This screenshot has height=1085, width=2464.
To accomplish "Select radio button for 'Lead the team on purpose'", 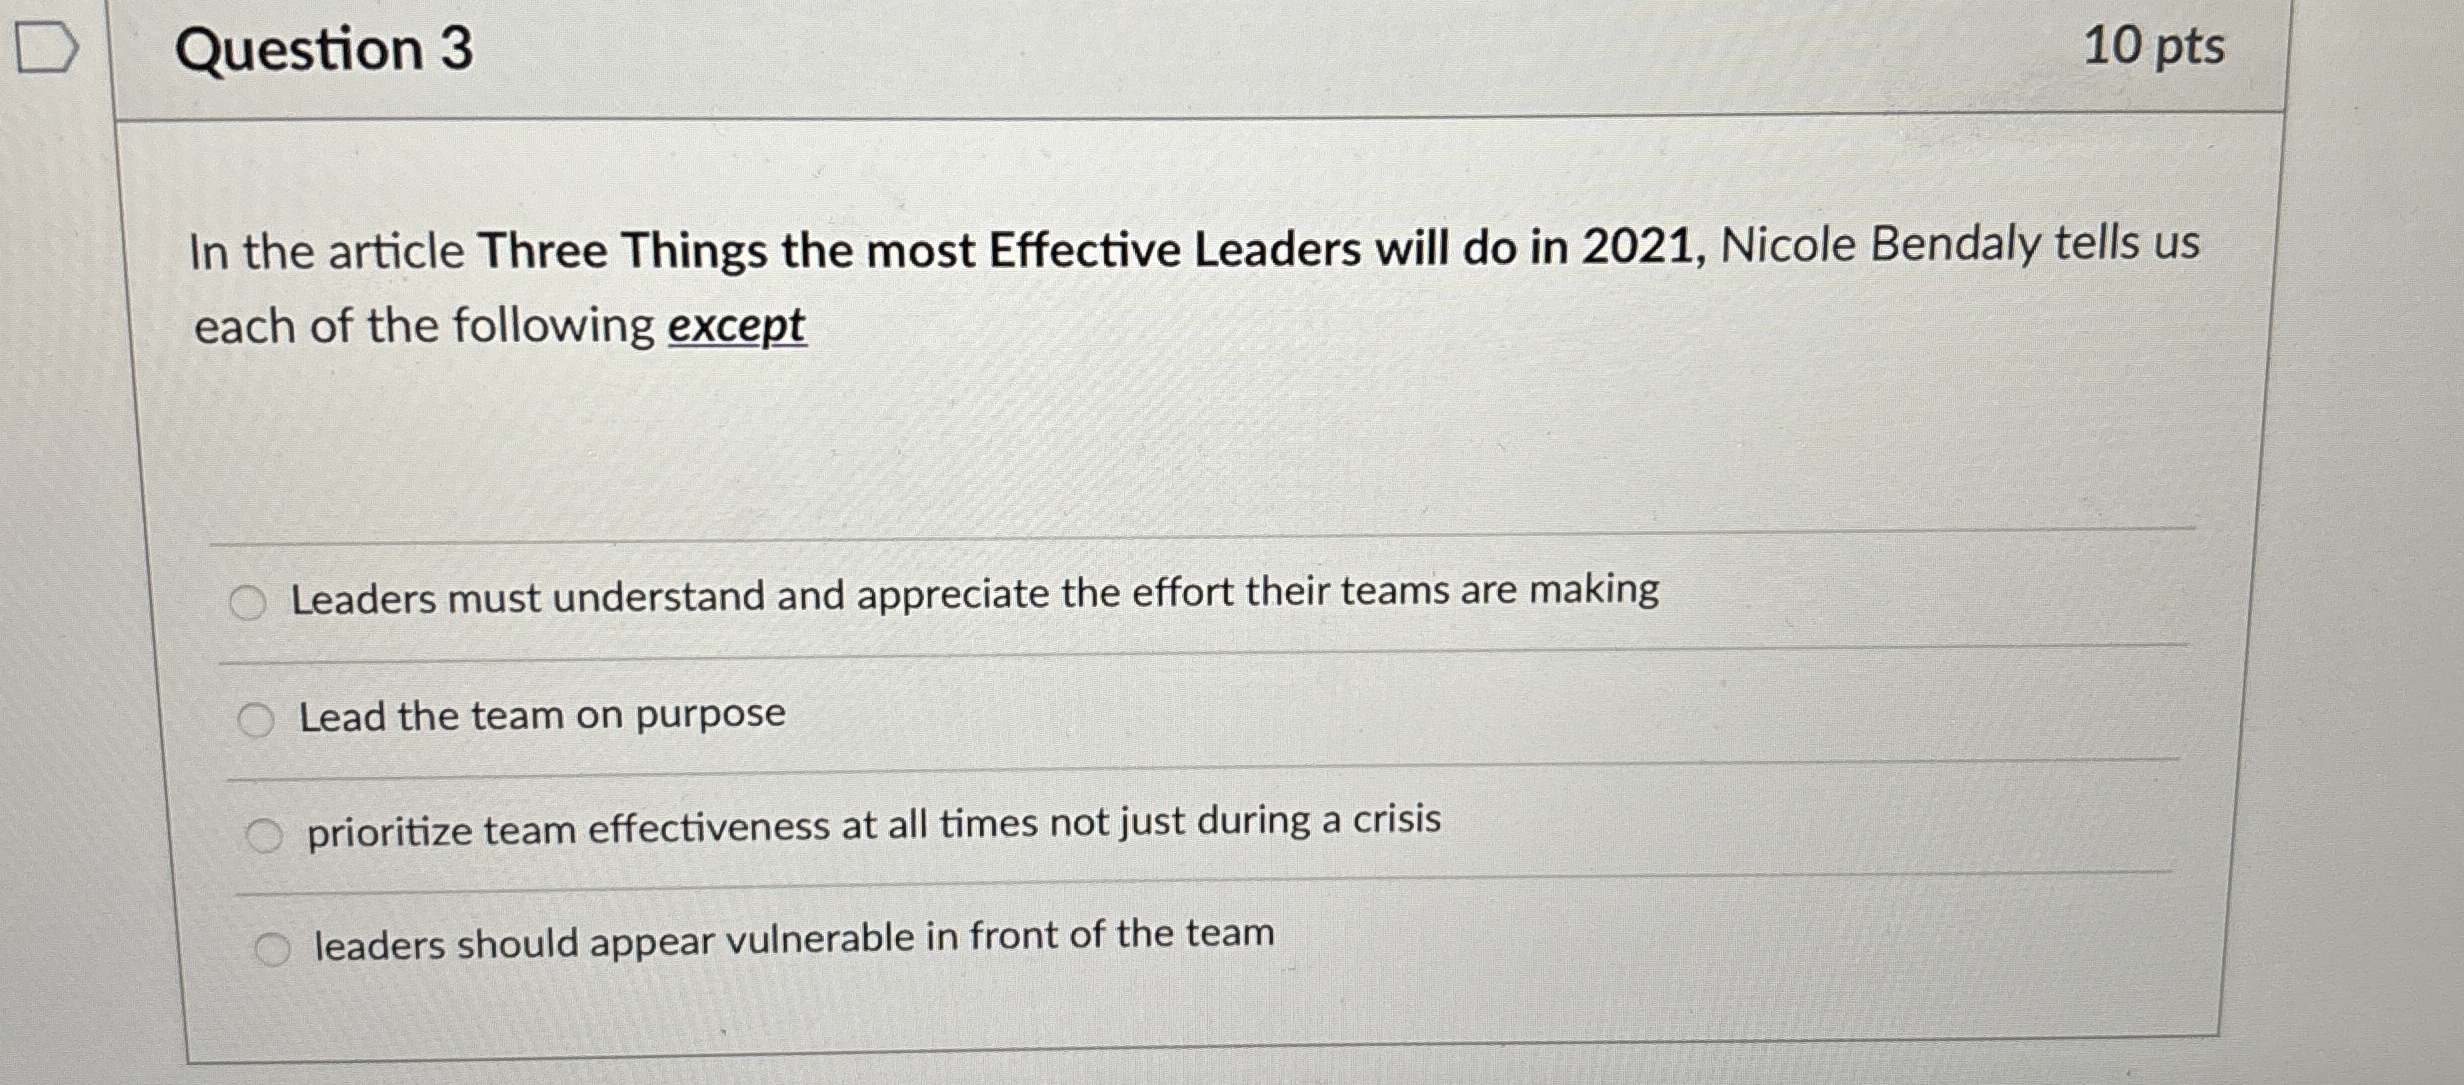I will [x=258, y=717].
